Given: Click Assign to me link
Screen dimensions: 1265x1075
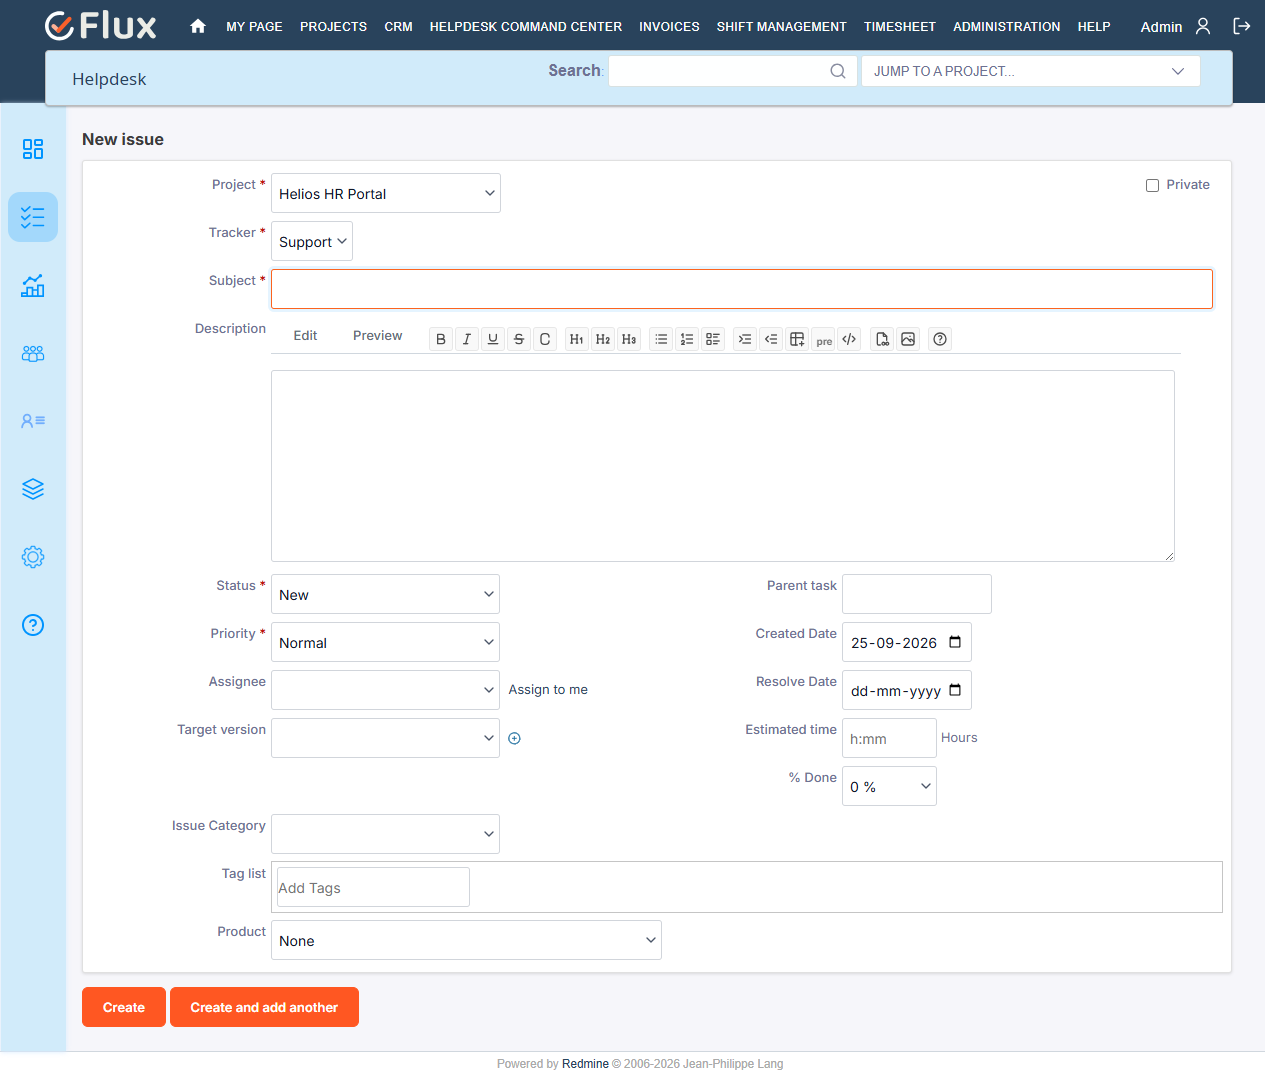Looking at the screenshot, I should coord(548,690).
